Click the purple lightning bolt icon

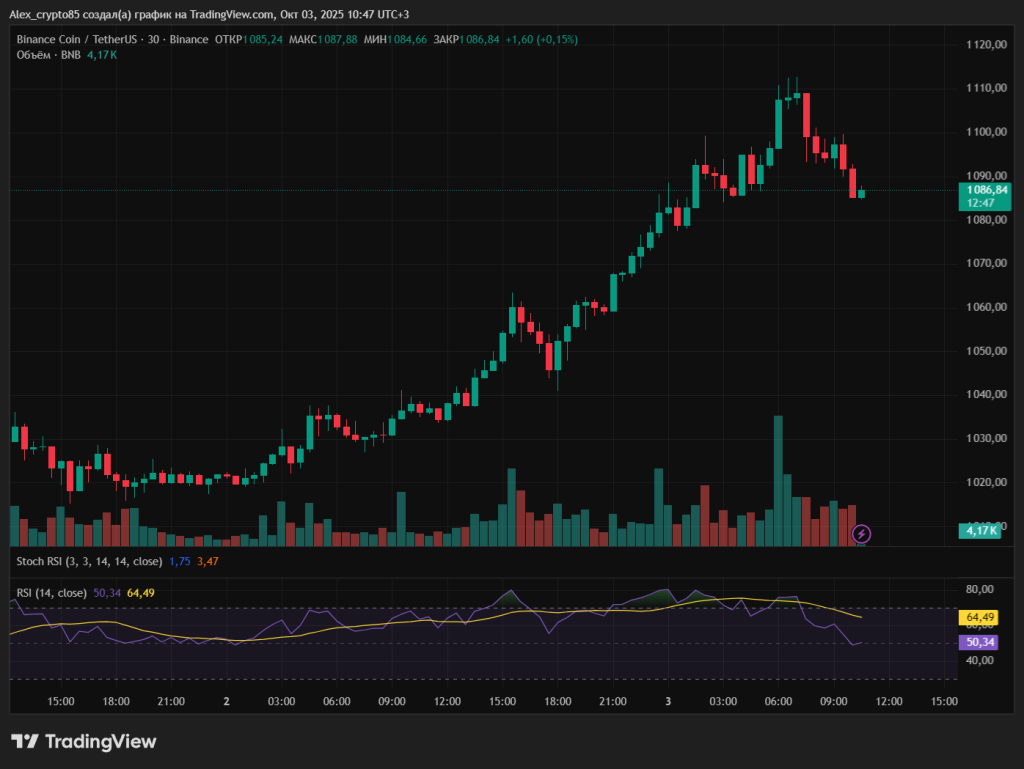point(861,534)
